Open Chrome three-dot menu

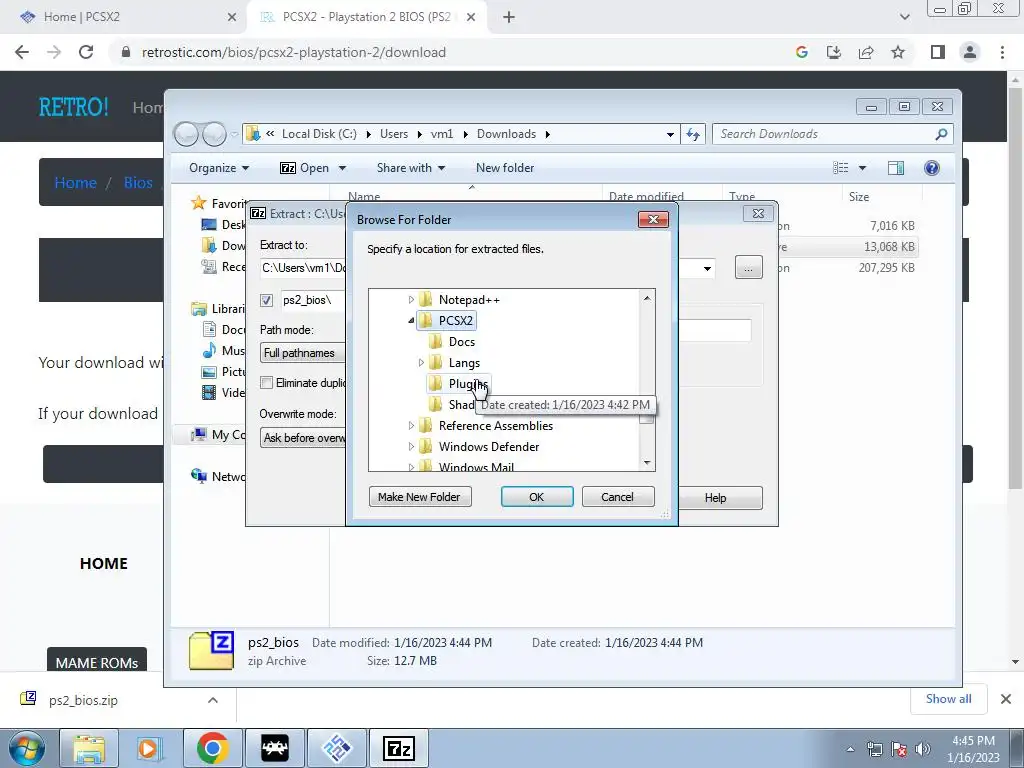(x=1002, y=52)
